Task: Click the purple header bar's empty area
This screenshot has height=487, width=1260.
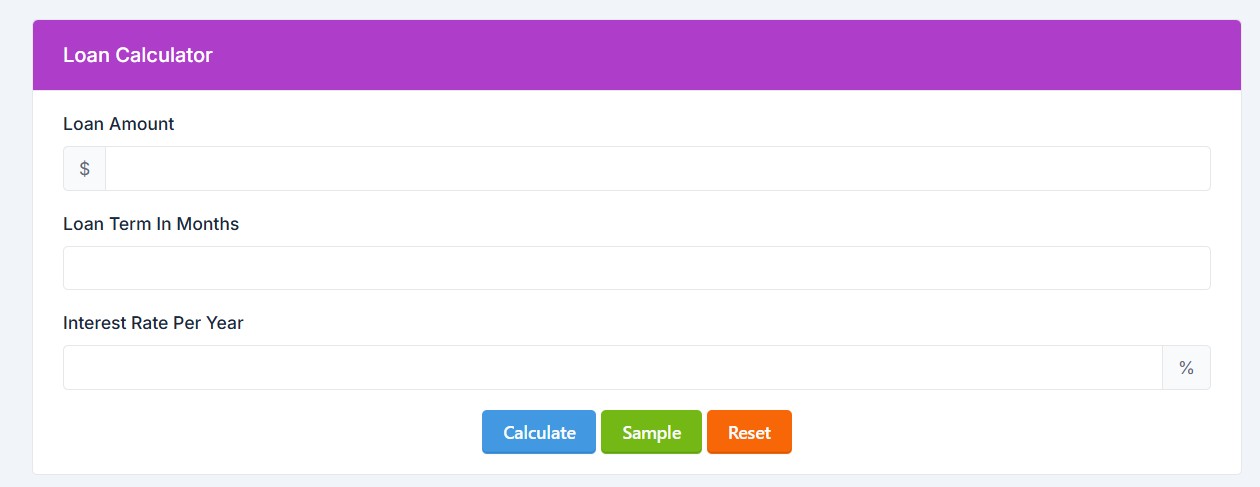Action: [x=700, y=55]
